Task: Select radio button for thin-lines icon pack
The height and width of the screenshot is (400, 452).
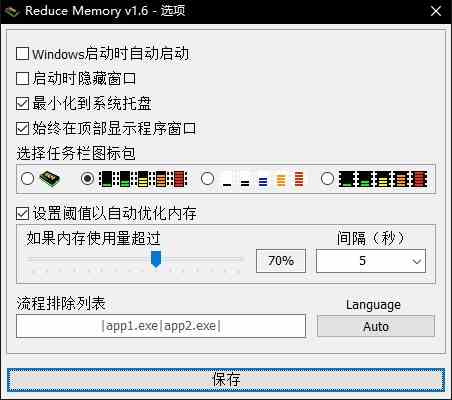Action: pos(207,178)
